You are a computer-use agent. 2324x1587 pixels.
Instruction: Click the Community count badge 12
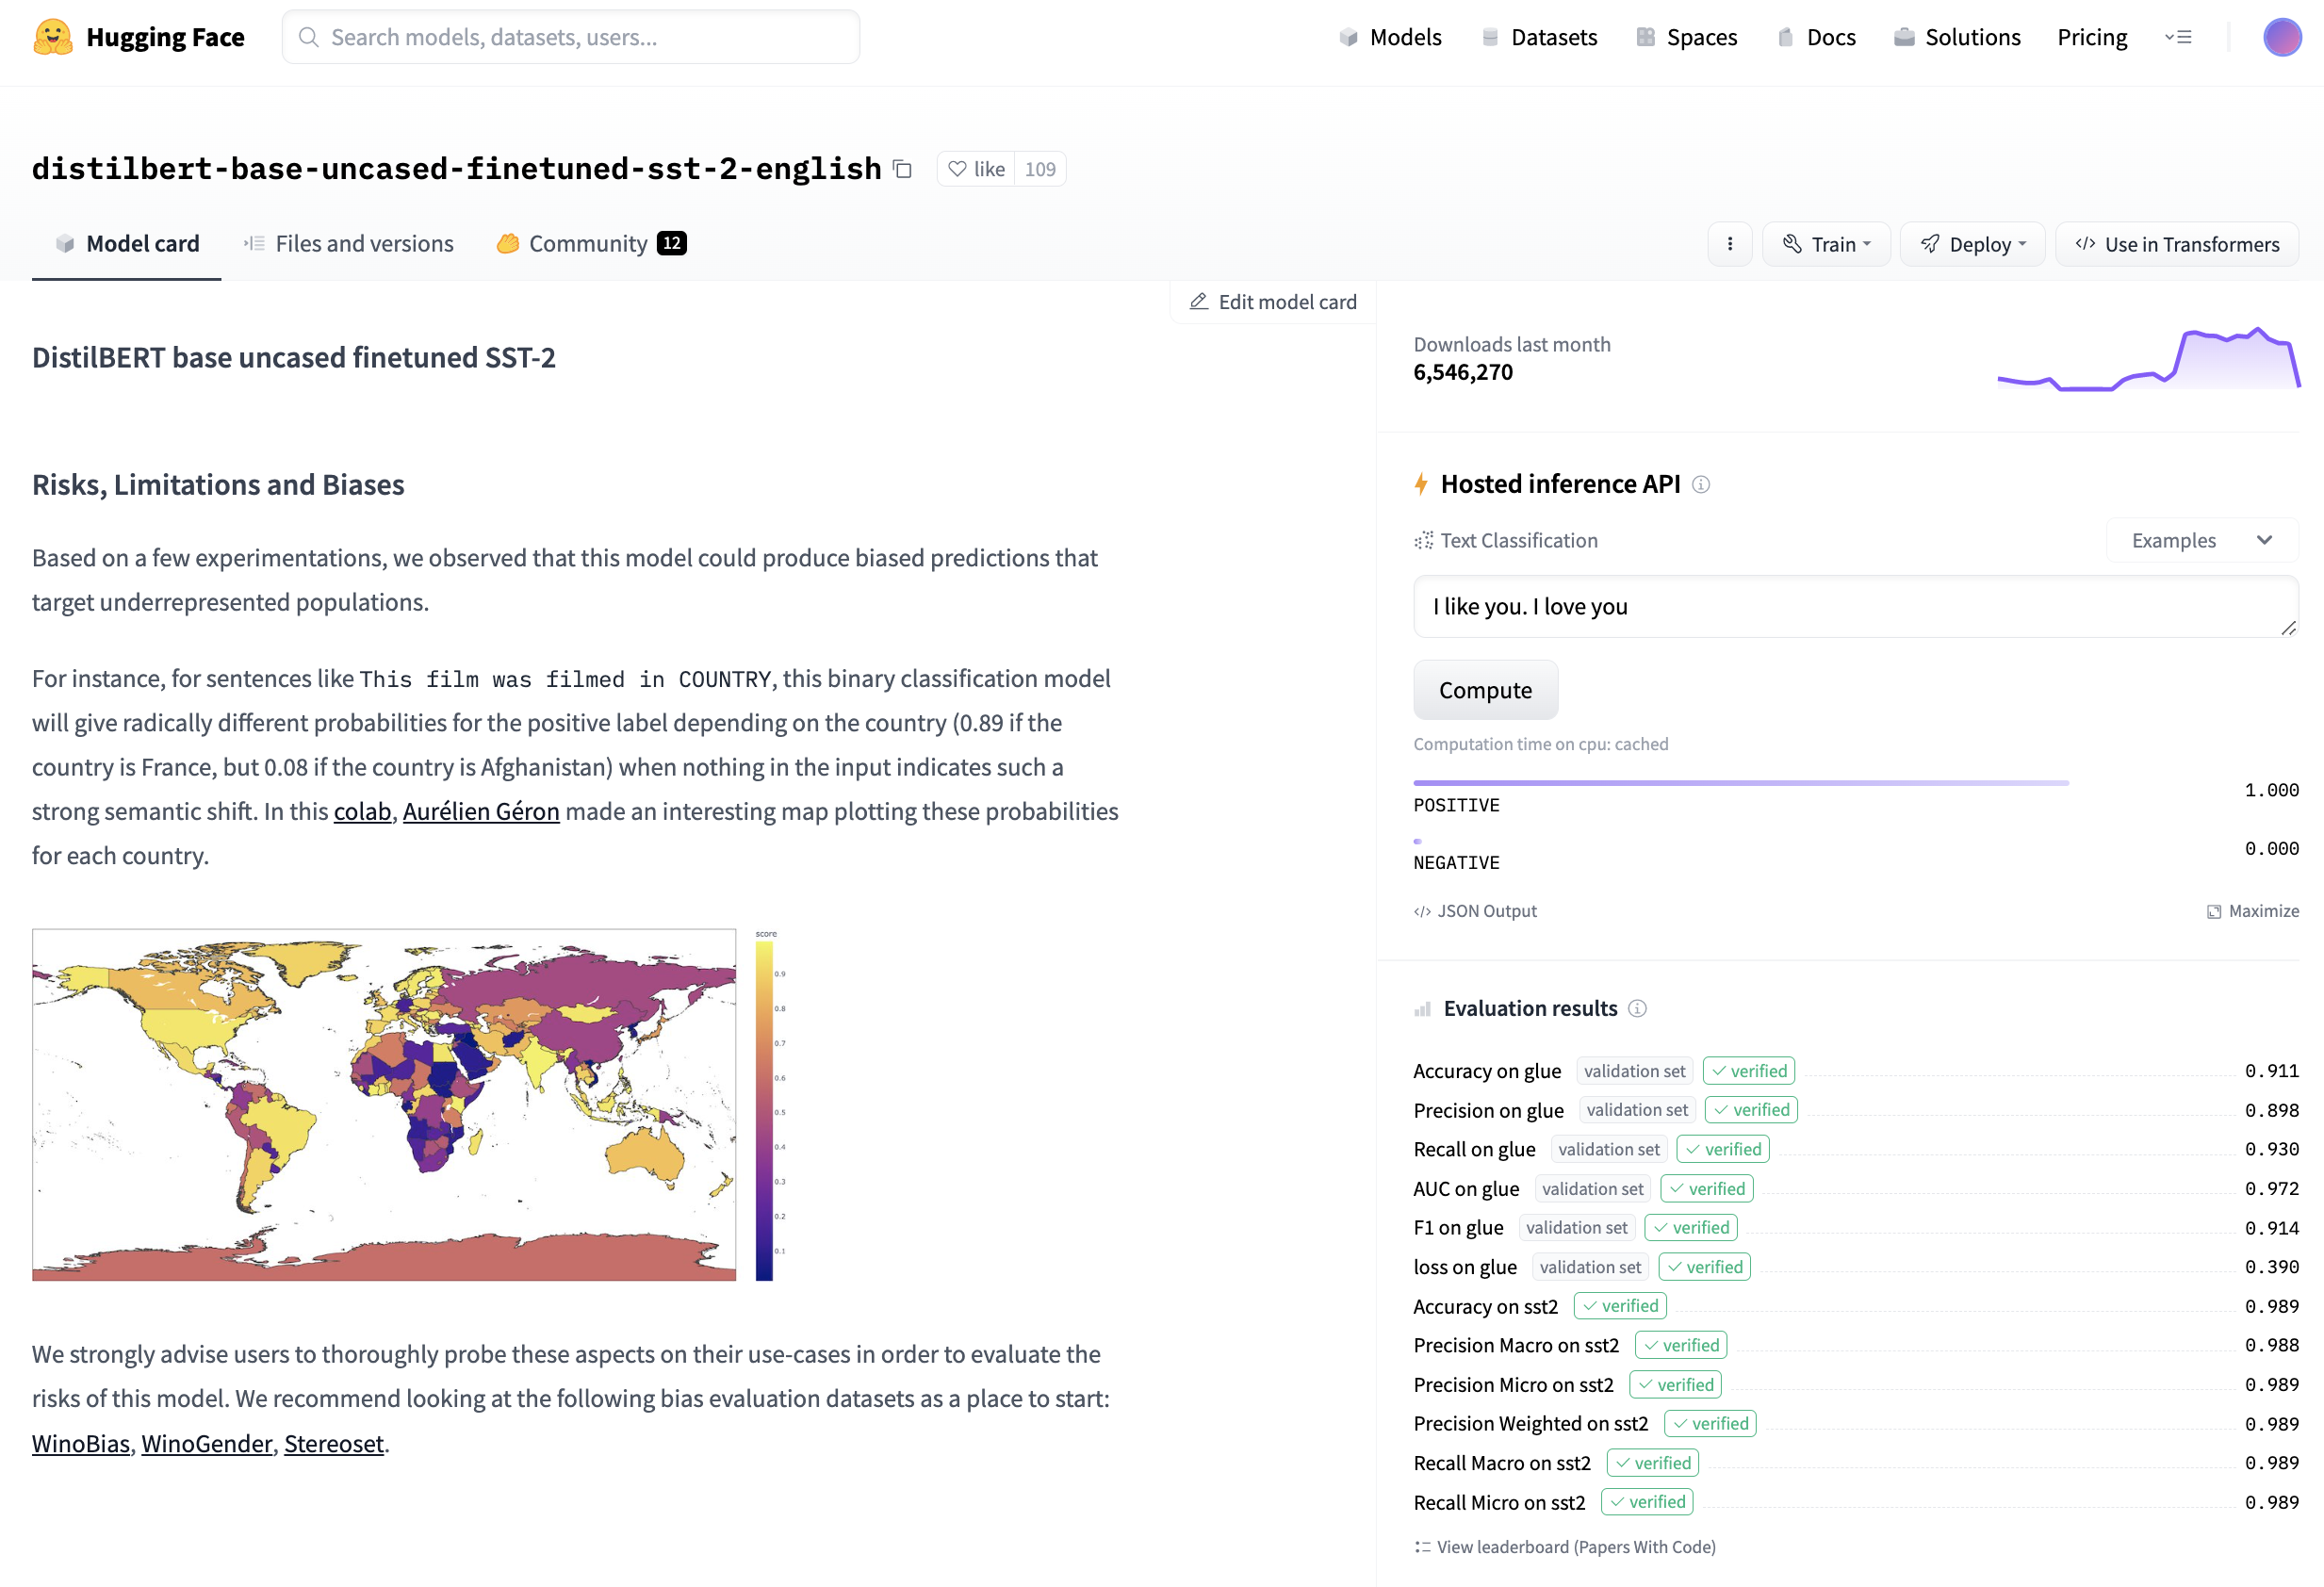coord(671,244)
